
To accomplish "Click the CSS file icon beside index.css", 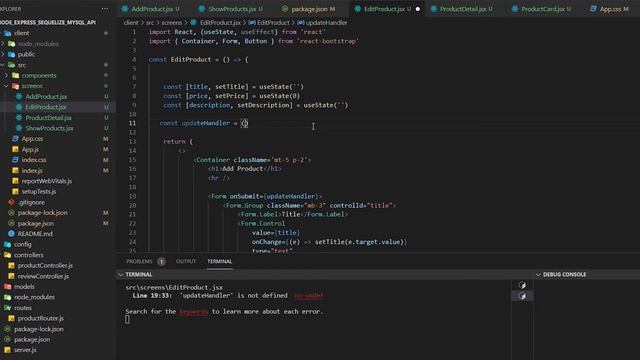I will [15, 160].
